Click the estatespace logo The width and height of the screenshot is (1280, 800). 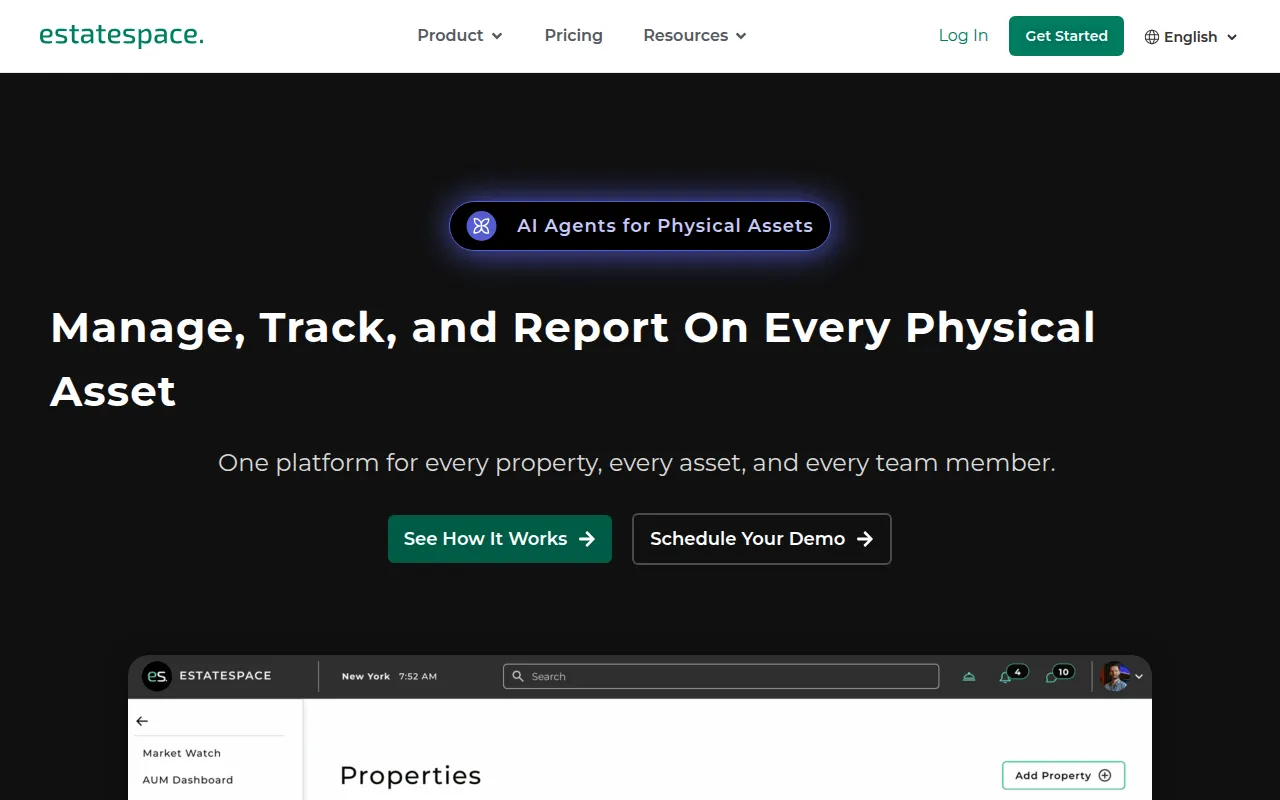tap(121, 35)
